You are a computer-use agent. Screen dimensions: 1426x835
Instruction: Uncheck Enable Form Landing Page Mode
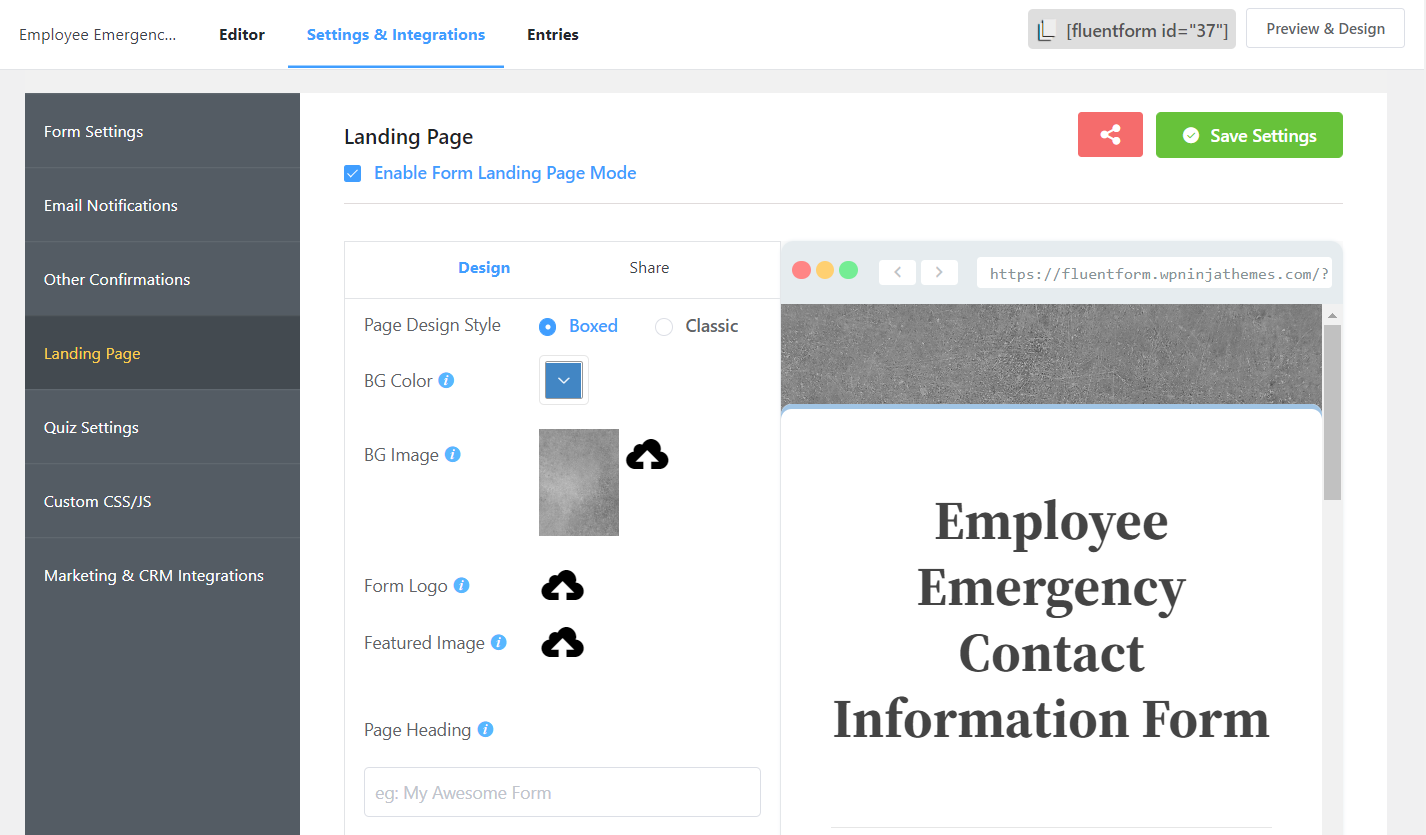pyautogui.click(x=353, y=173)
